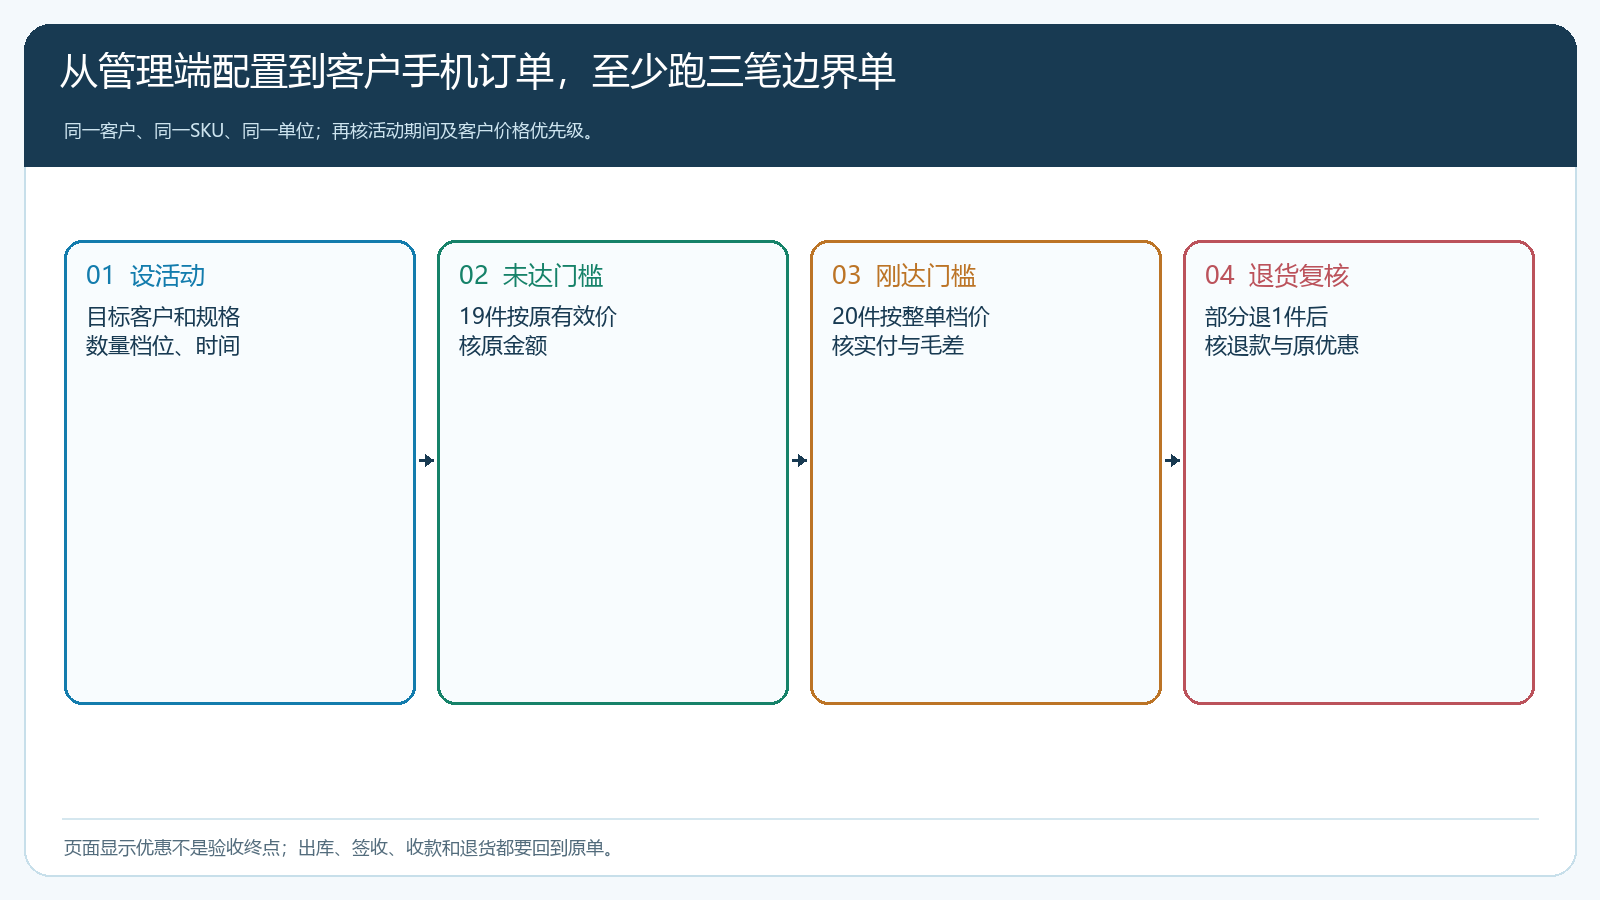Click the text 目标客户和规格
Image resolution: width=1600 pixels, height=900 pixels.
pyautogui.click(x=163, y=317)
